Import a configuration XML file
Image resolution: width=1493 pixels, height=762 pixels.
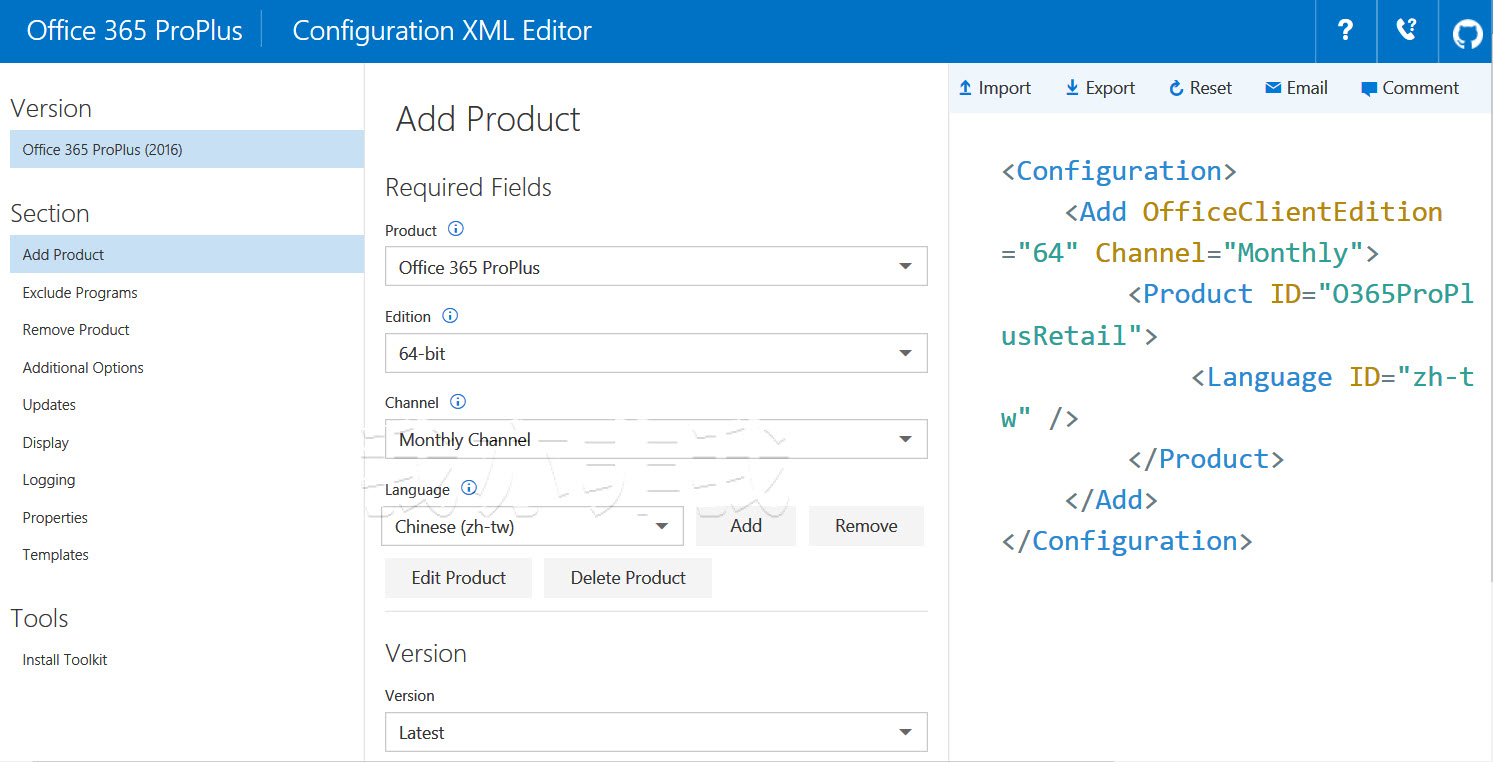(995, 88)
